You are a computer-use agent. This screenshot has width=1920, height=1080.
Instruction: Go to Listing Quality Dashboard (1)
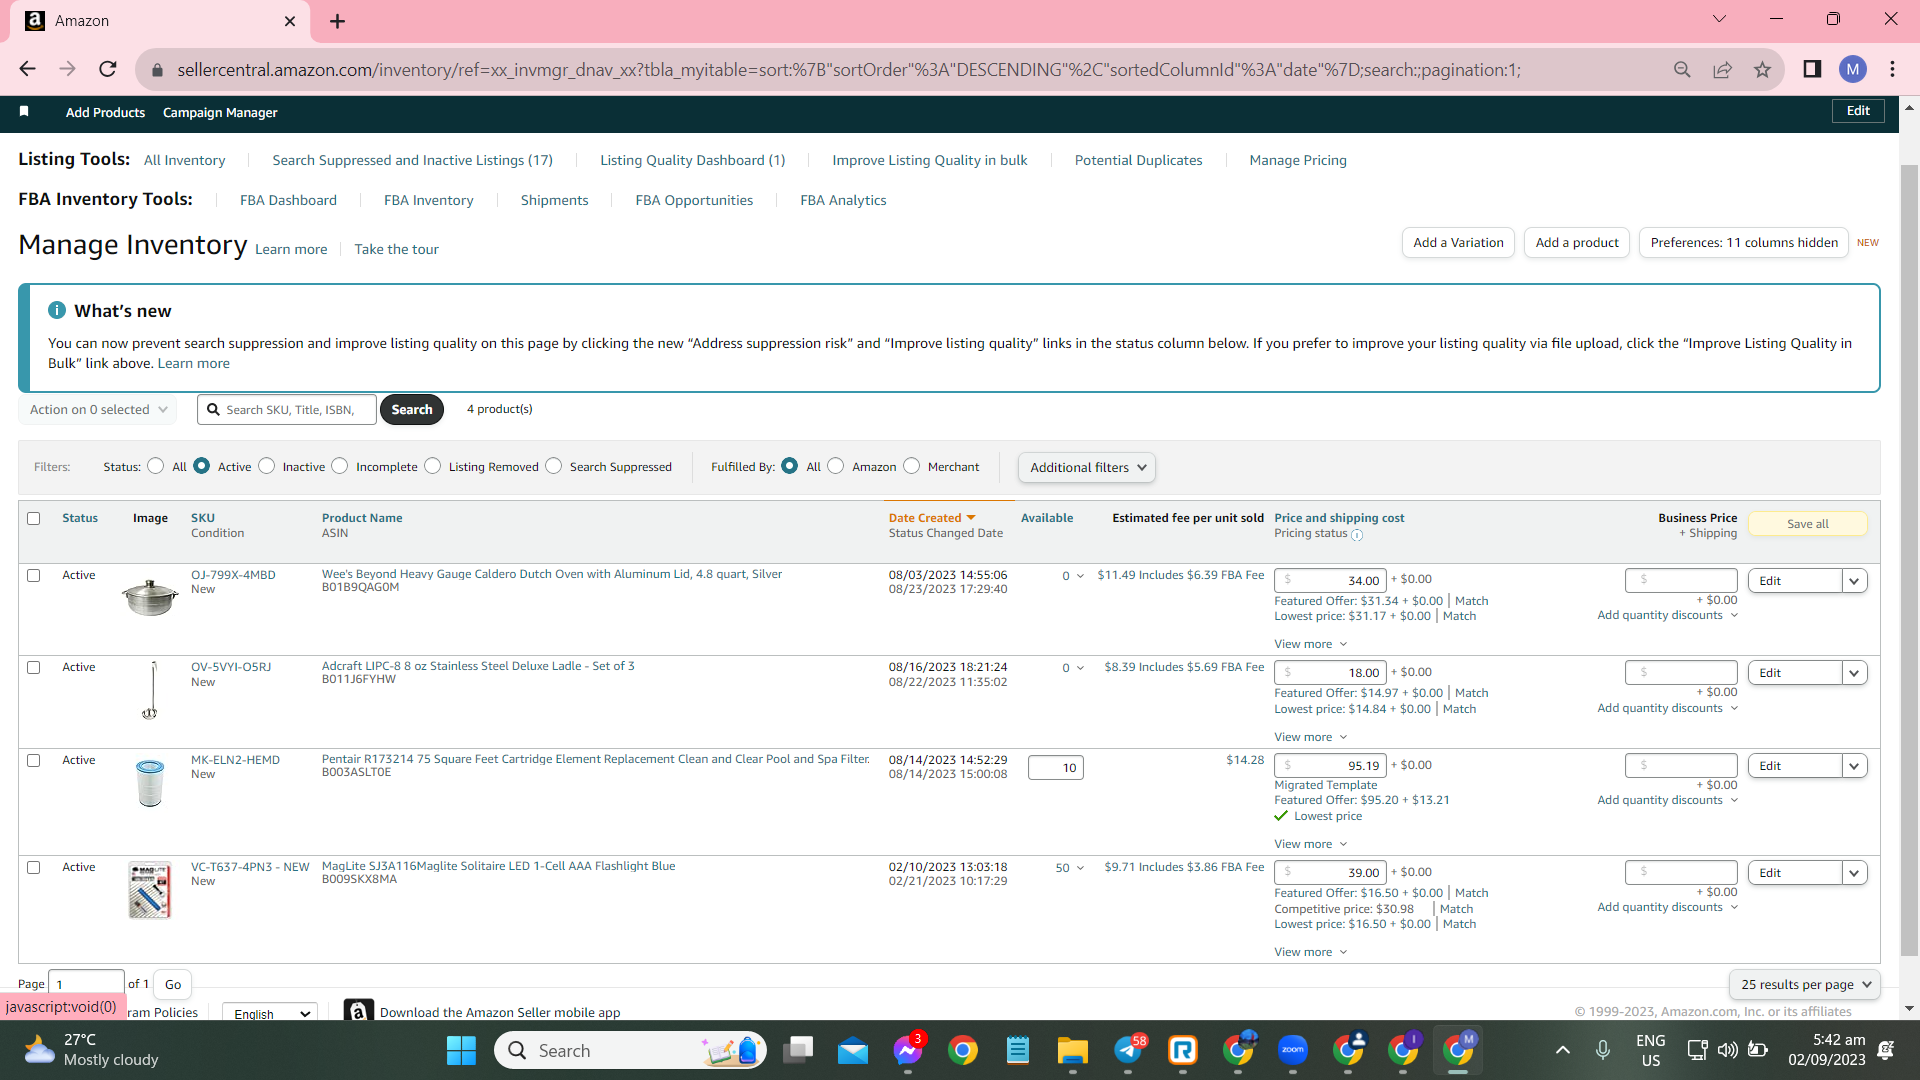coord(692,160)
